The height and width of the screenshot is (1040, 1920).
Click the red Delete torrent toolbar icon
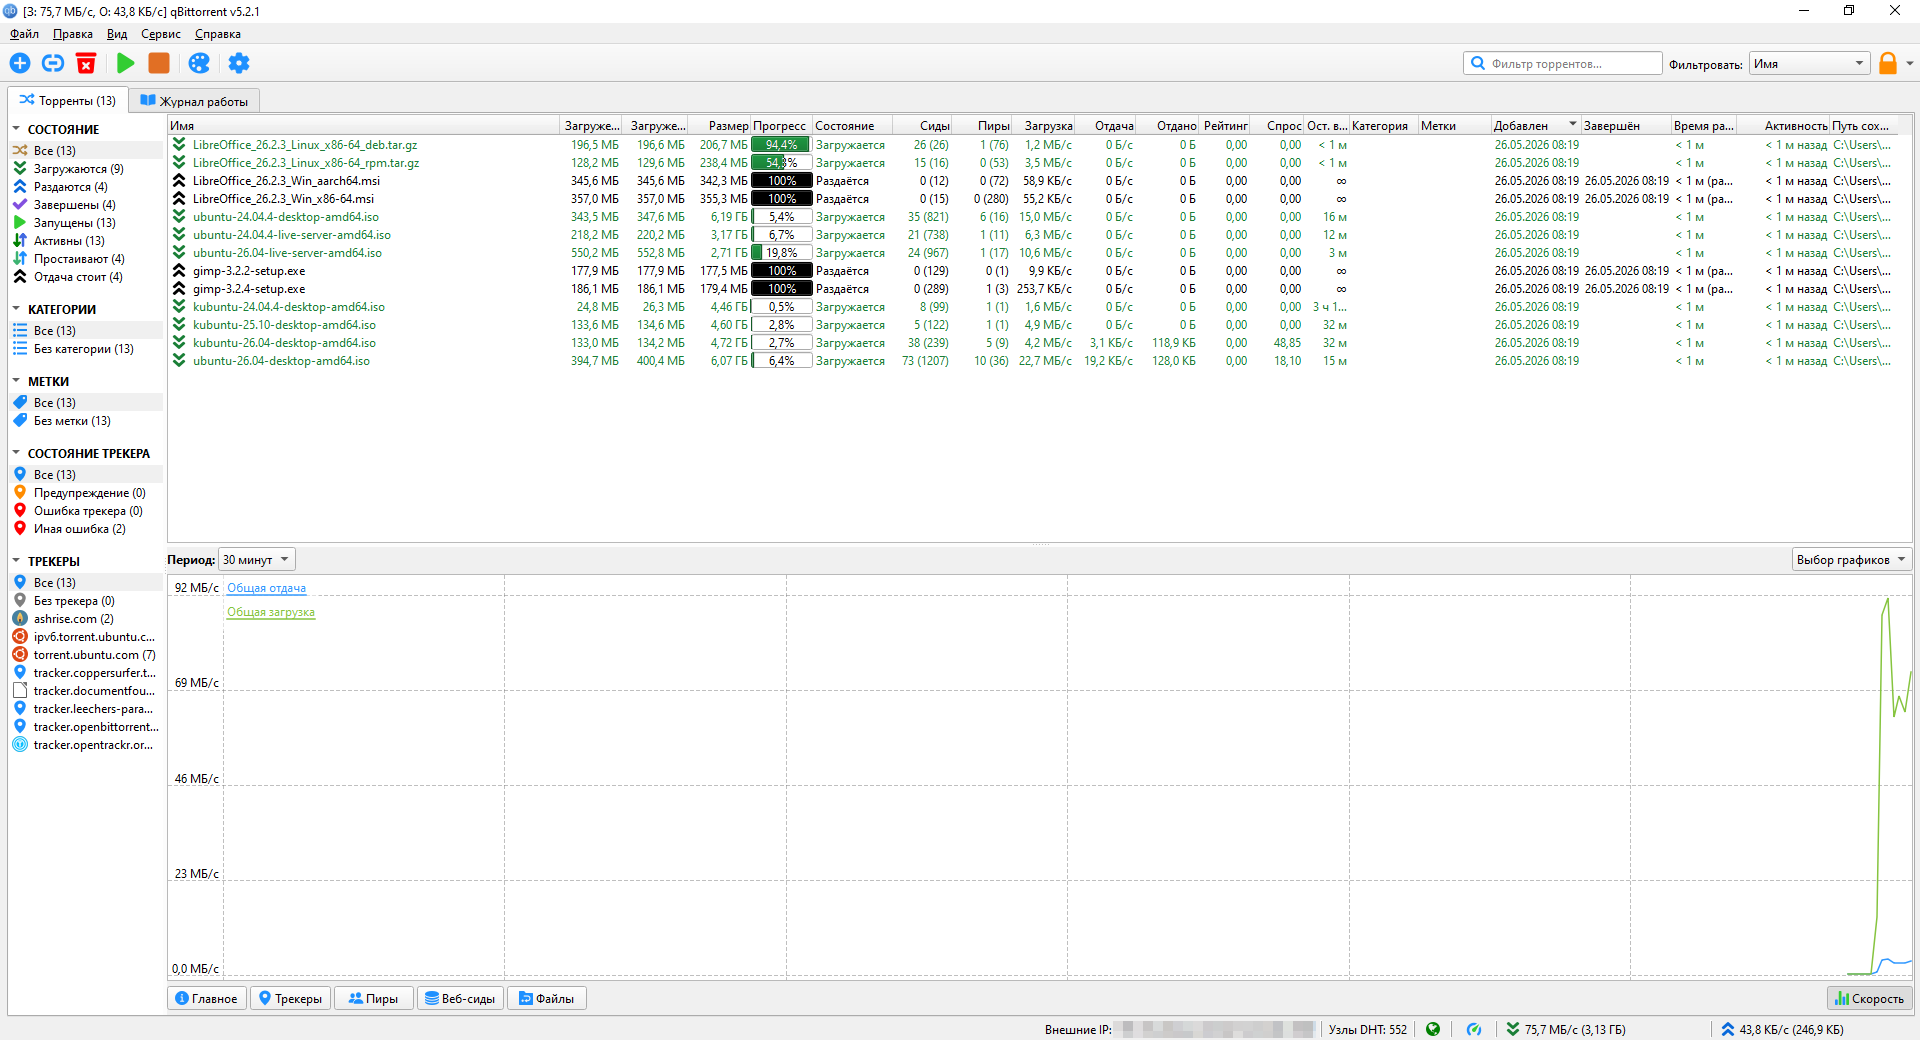(86, 63)
